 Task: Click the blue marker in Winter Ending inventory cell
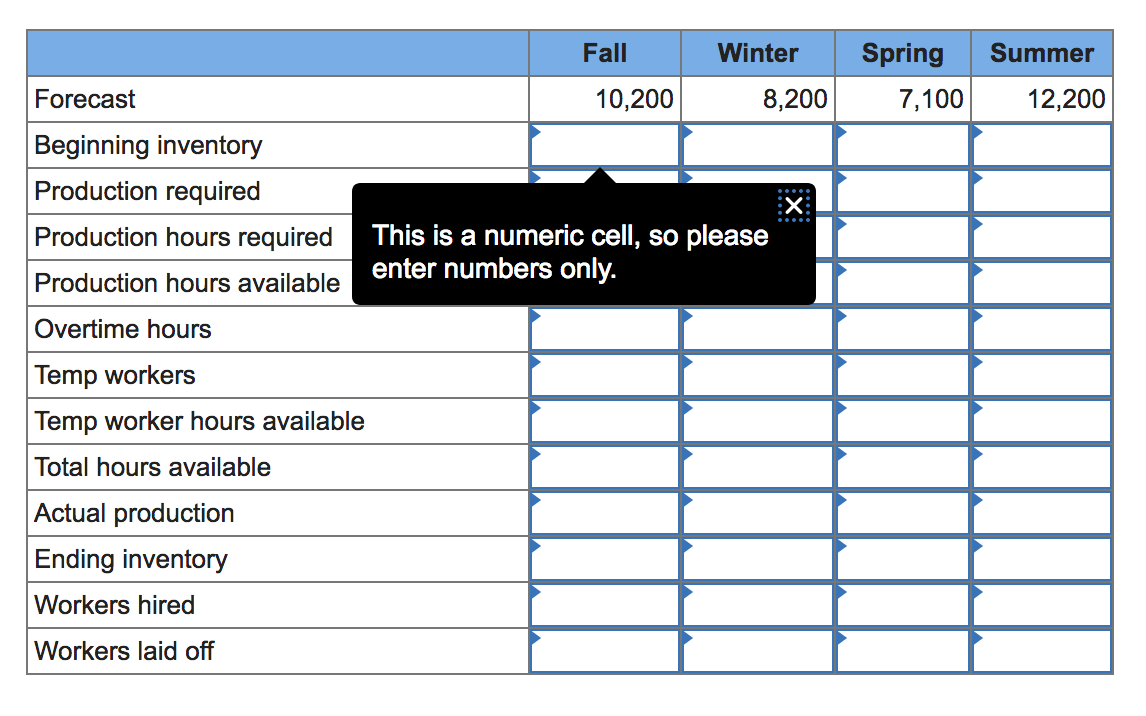686,546
